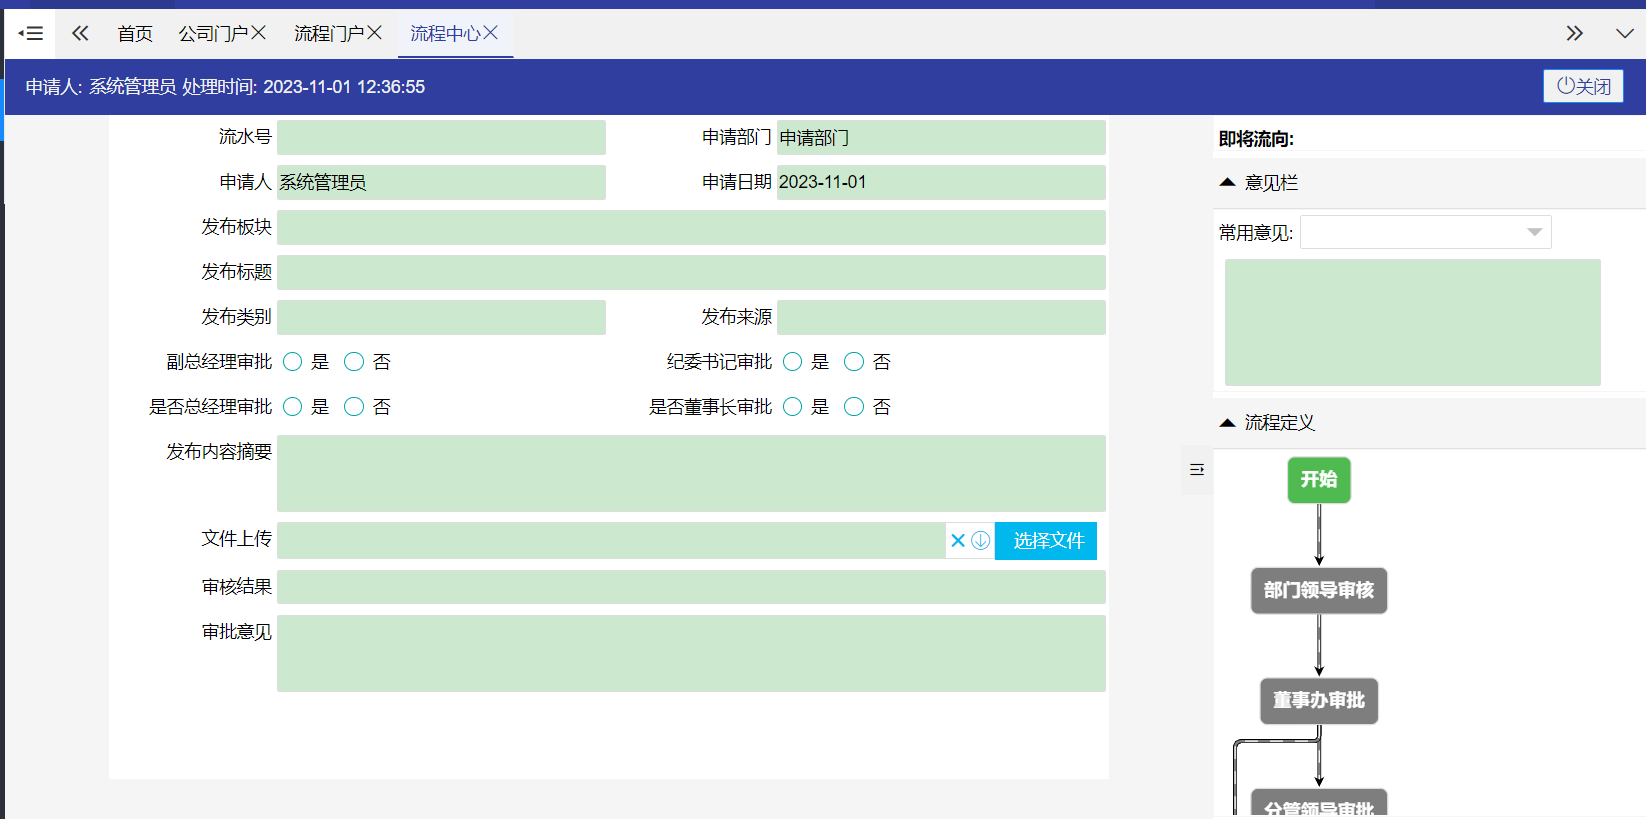The height and width of the screenshot is (819, 1646).
Task: Close the 流程中心 tab
Action: (490, 33)
